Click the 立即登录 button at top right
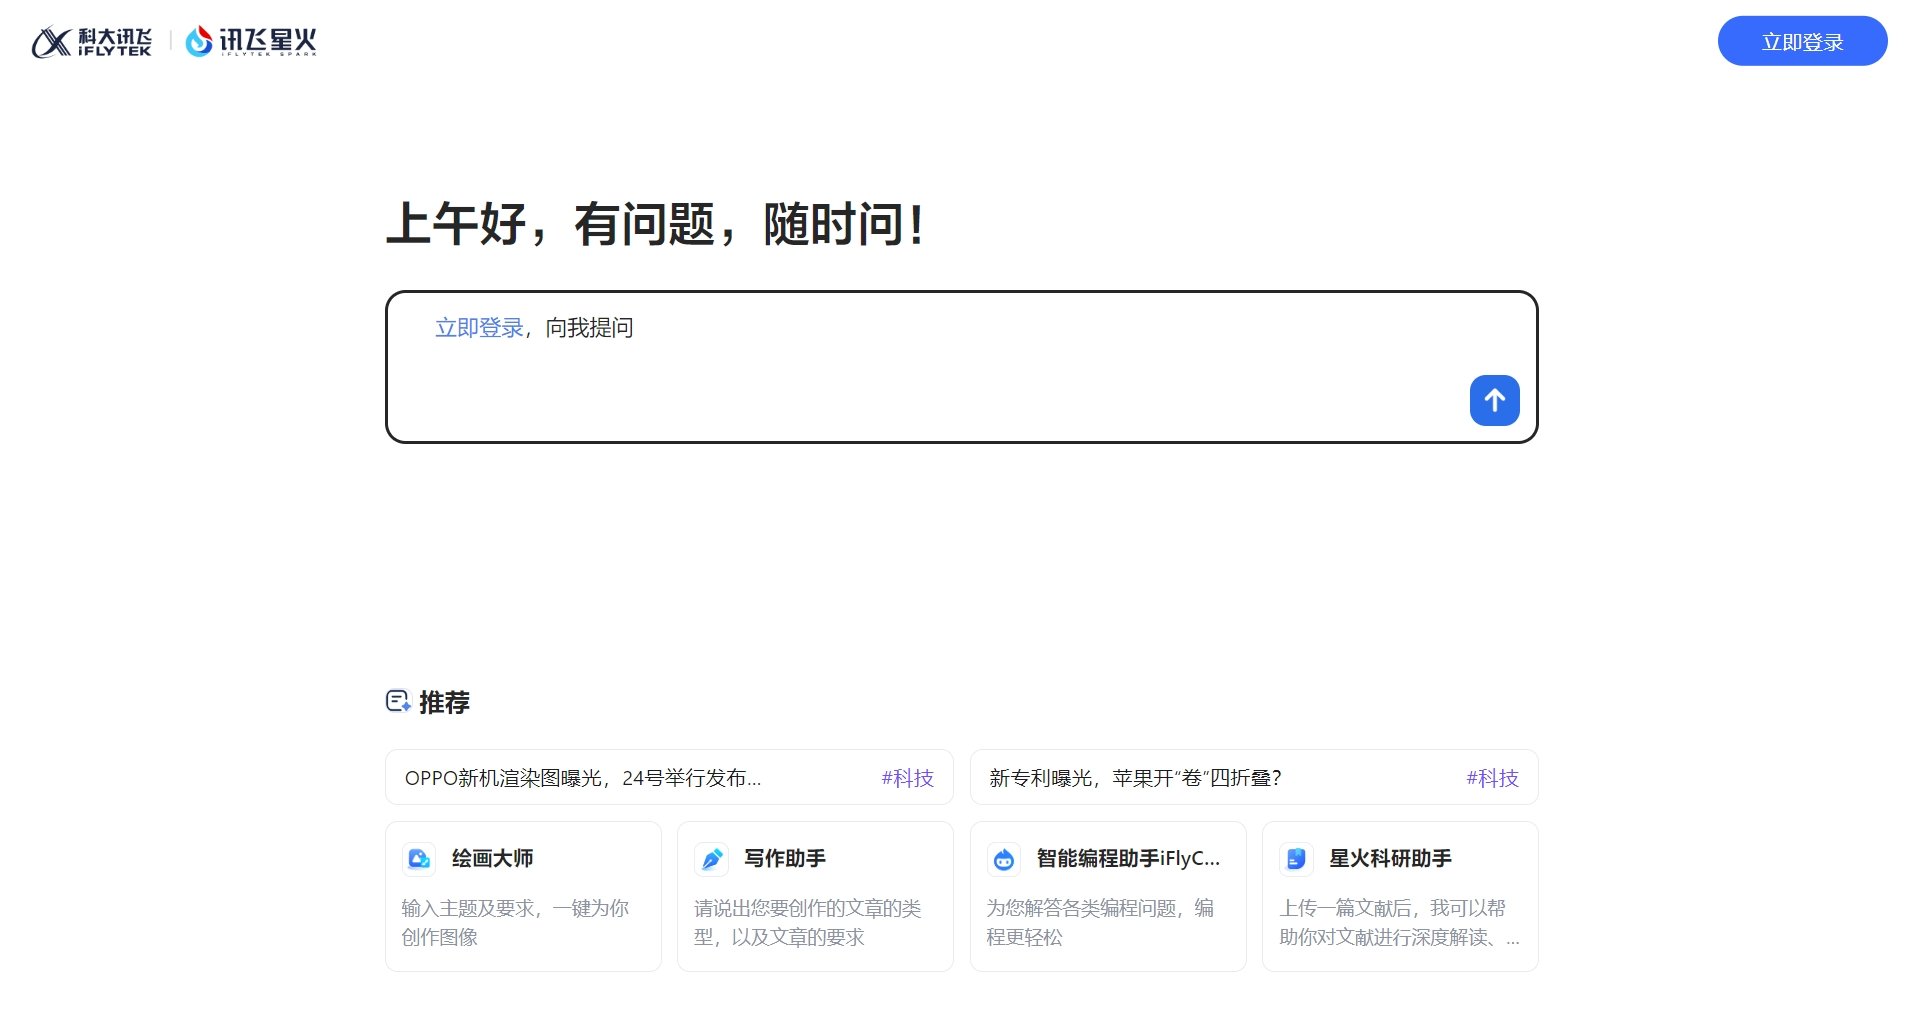This screenshot has height=1025, width=1913. pyautogui.click(x=1802, y=41)
